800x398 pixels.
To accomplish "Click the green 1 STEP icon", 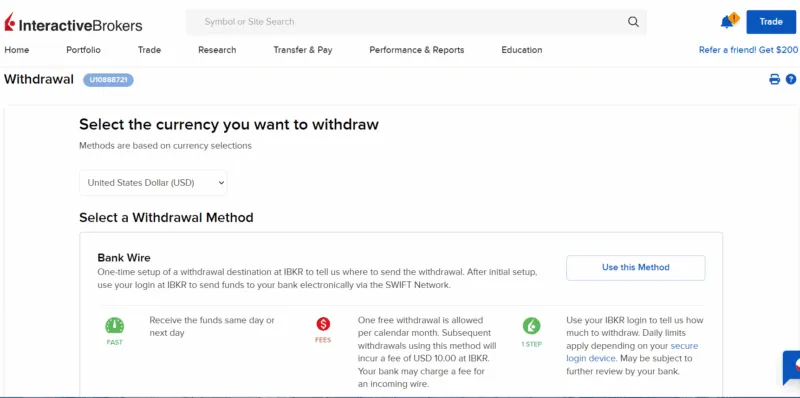I will 531,326.
